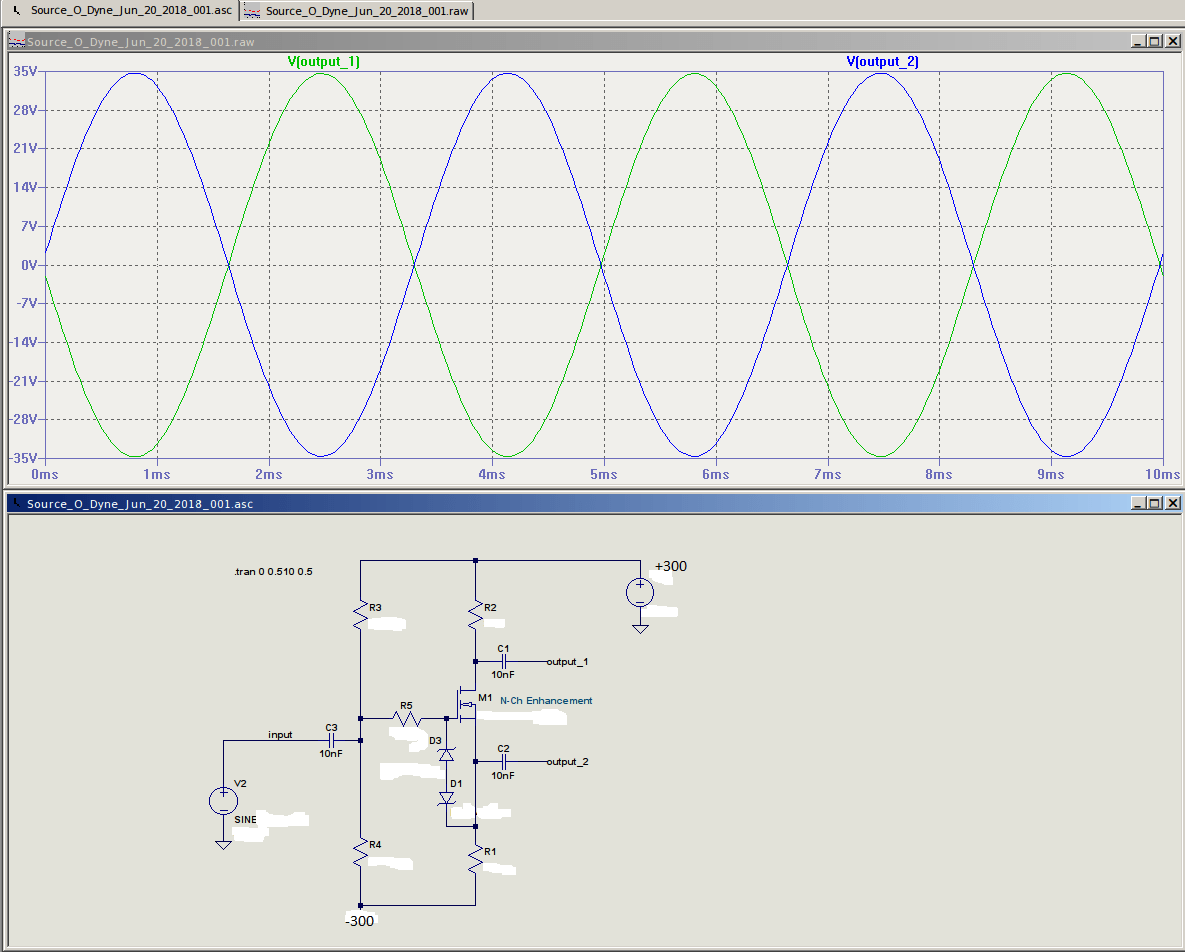Click the D1 zener diode symbol
The height and width of the screenshot is (952, 1185).
pos(447,798)
